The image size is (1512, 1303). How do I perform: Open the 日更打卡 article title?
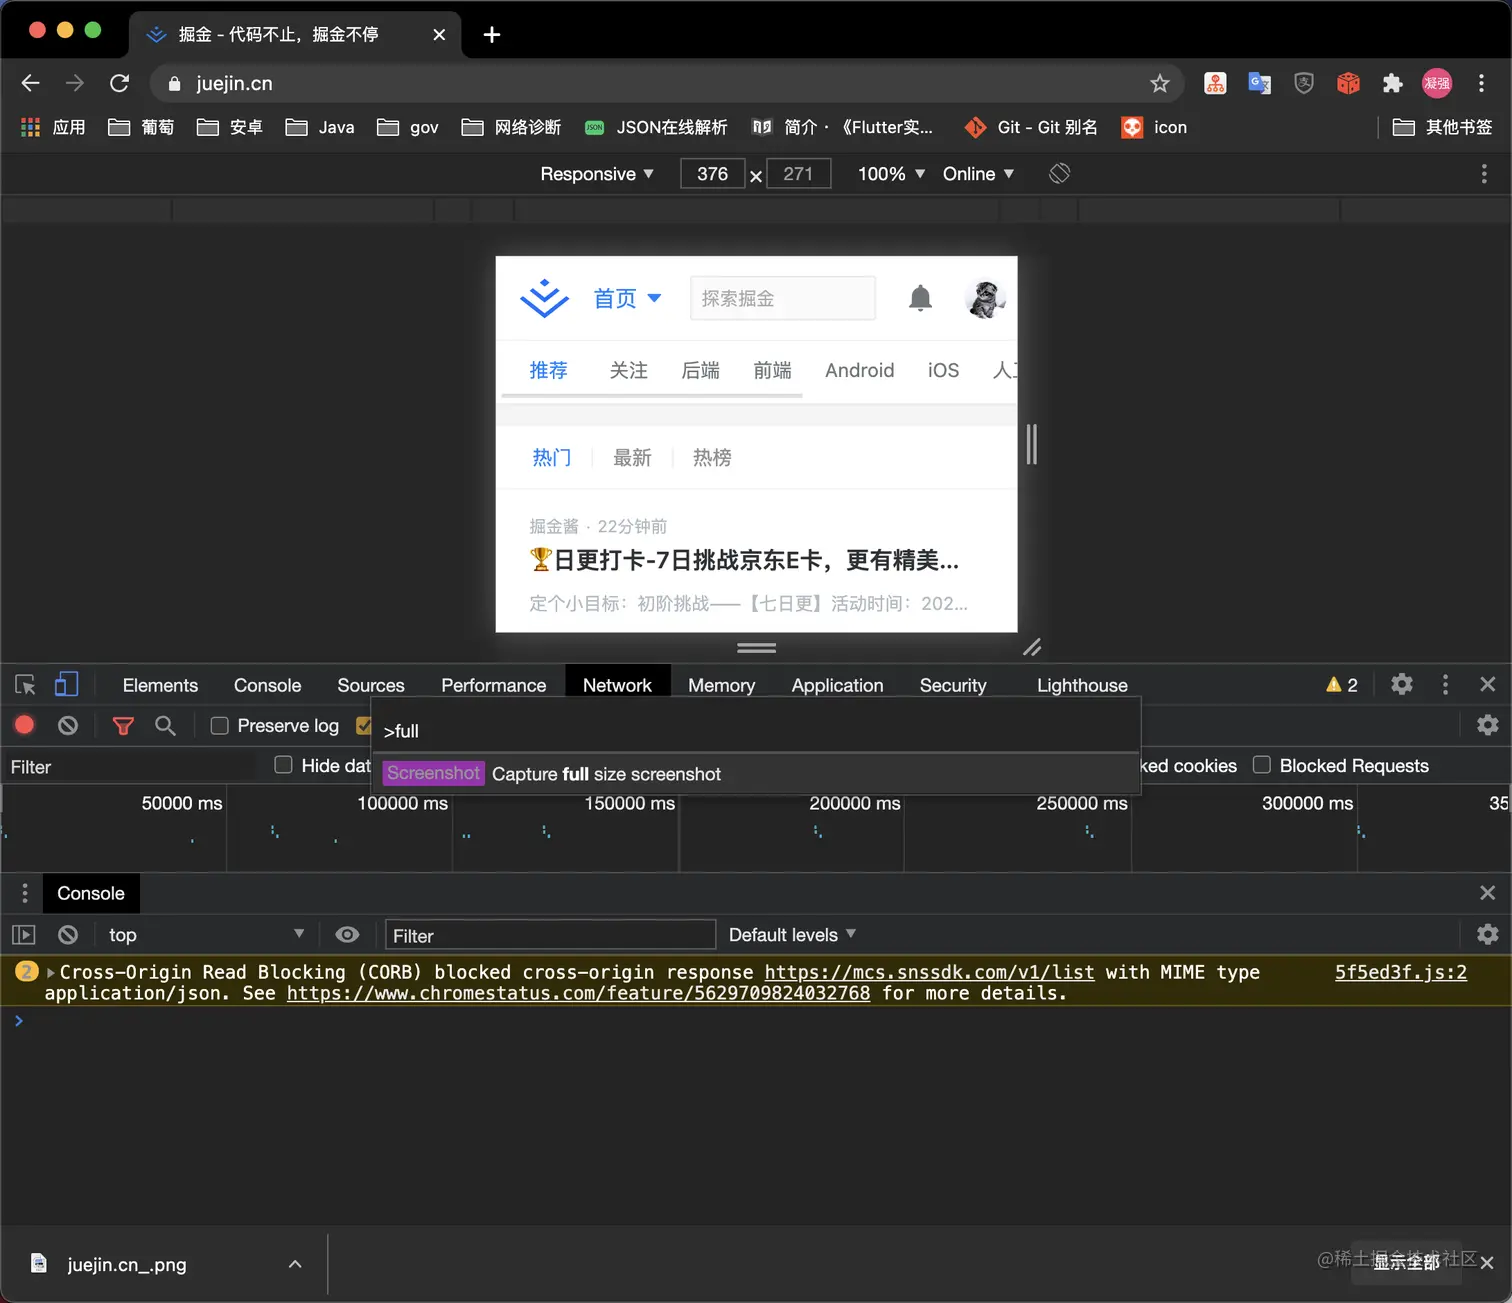pos(745,560)
